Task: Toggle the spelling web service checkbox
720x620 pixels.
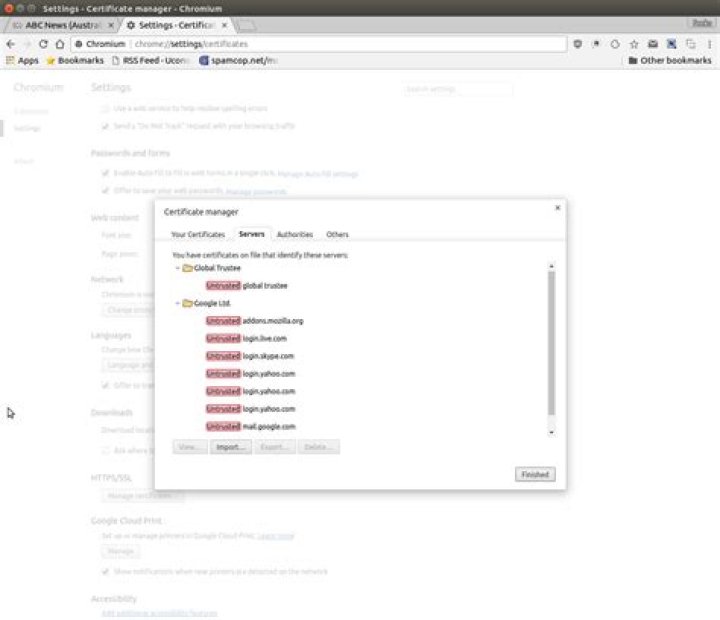Action: (105, 108)
